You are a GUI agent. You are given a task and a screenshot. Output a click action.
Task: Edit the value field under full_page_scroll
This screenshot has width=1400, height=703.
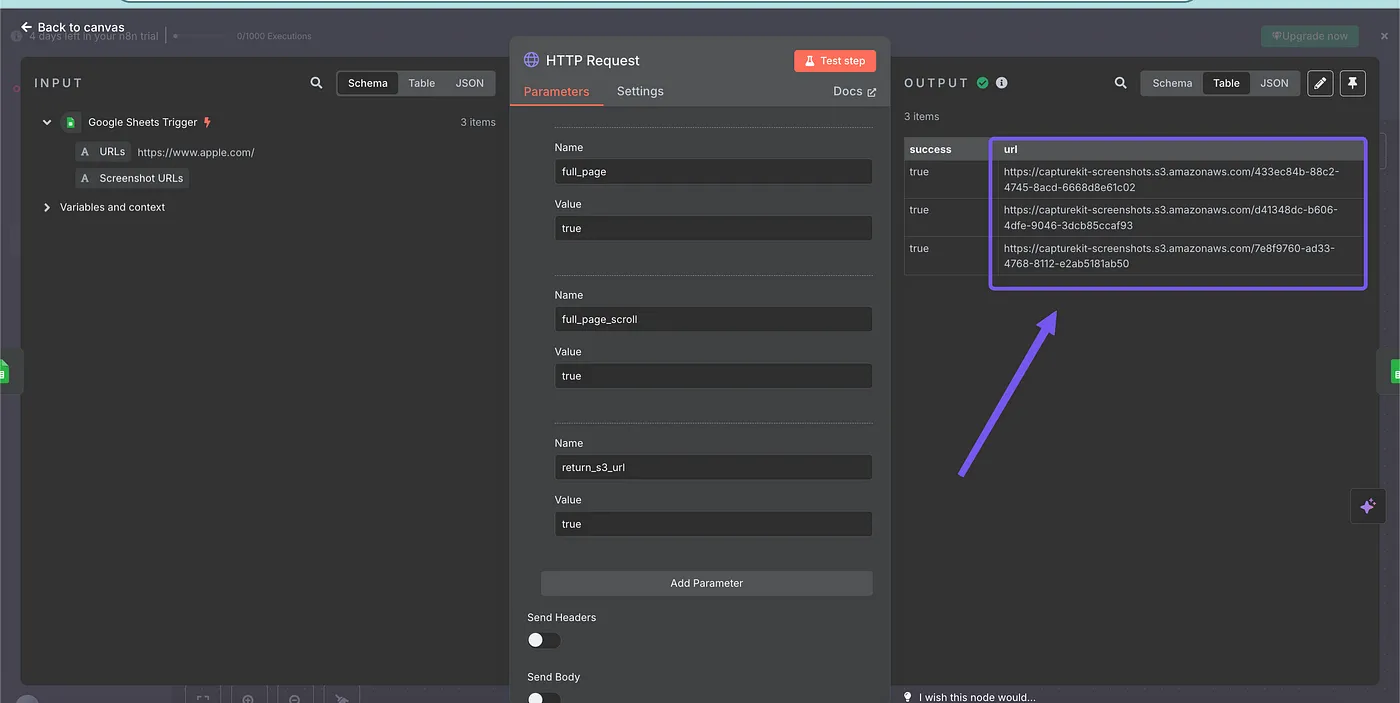tap(714, 376)
